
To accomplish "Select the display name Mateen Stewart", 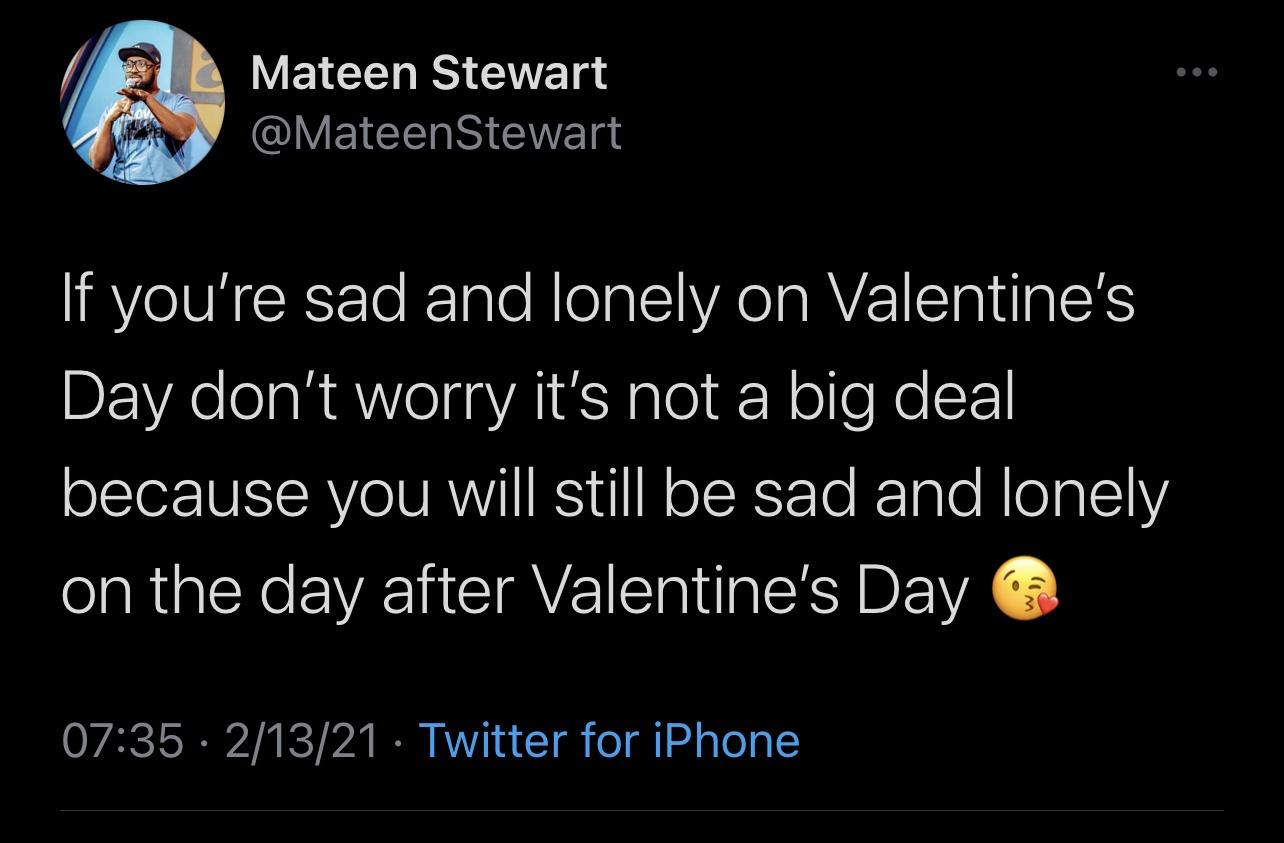I will point(428,71).
